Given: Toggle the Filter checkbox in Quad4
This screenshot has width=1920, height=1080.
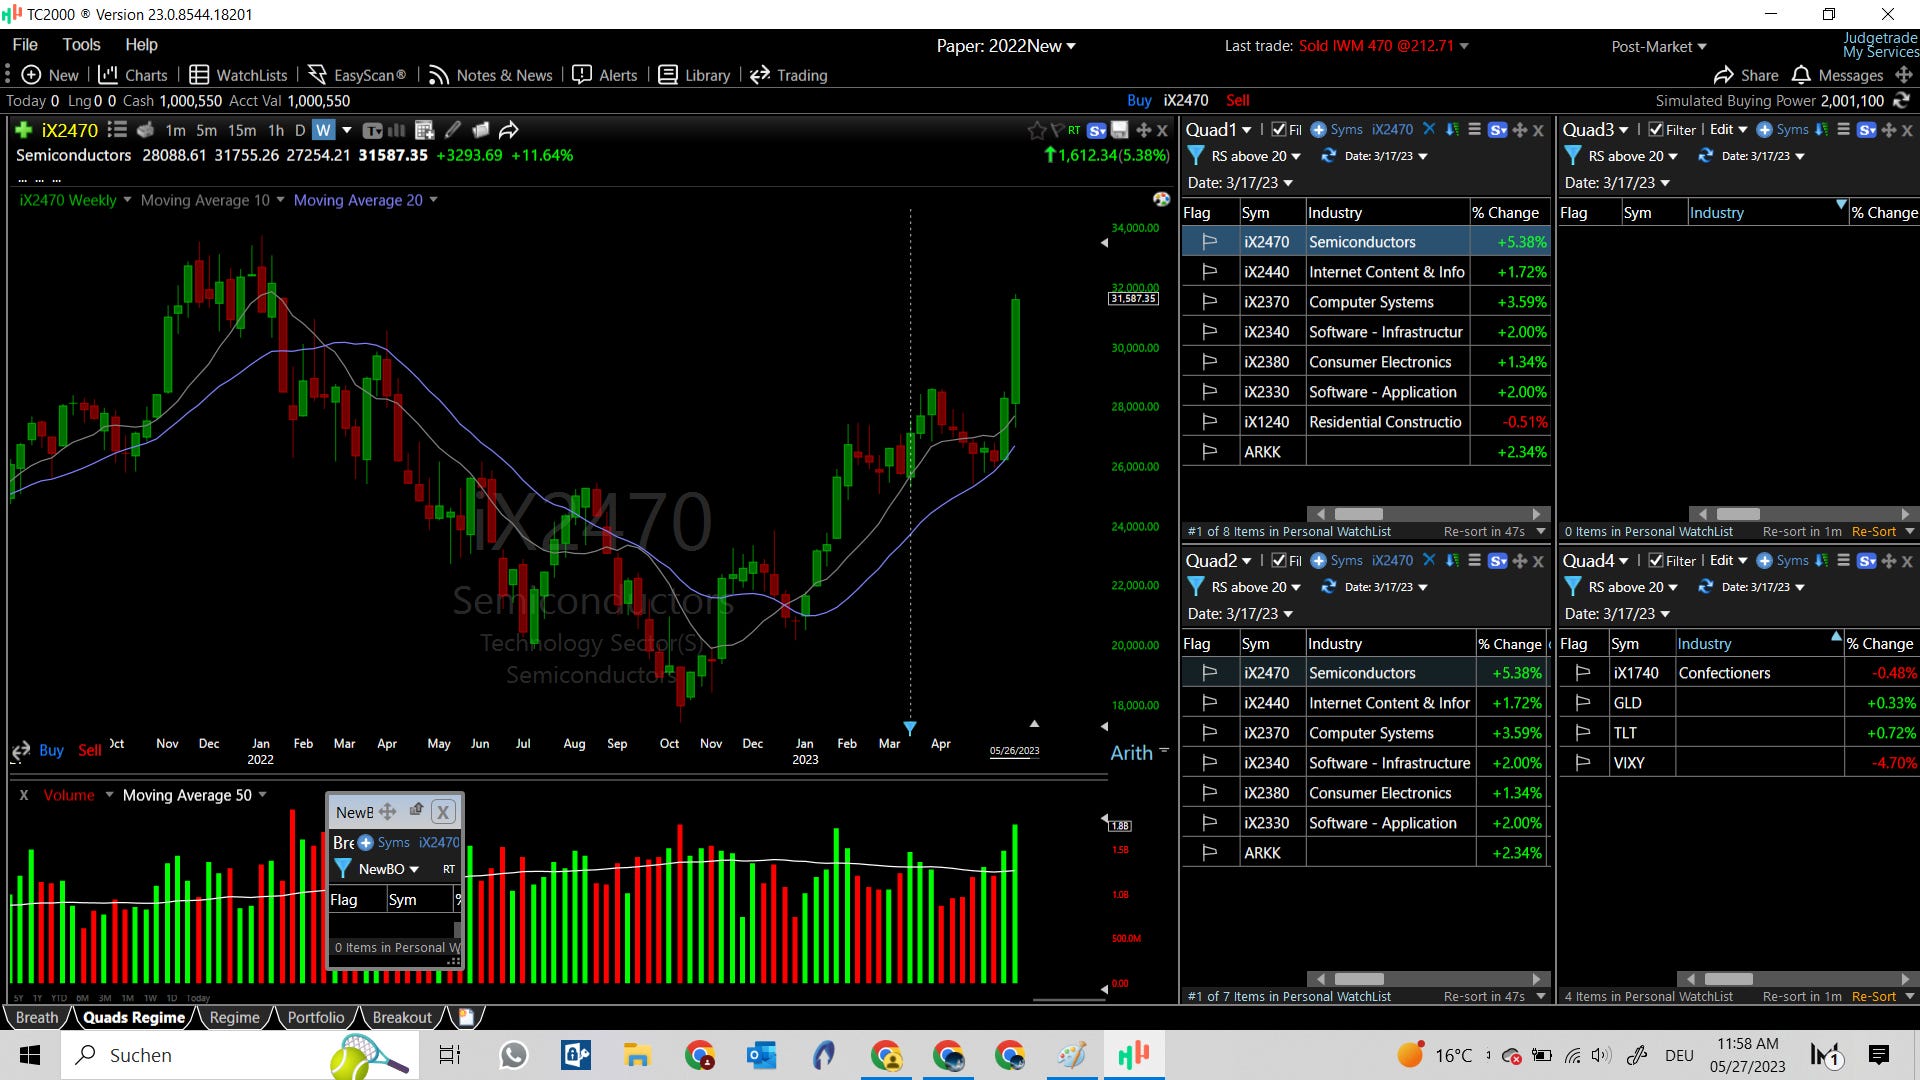Looking at the screenshot, I should click(1656, 561).
